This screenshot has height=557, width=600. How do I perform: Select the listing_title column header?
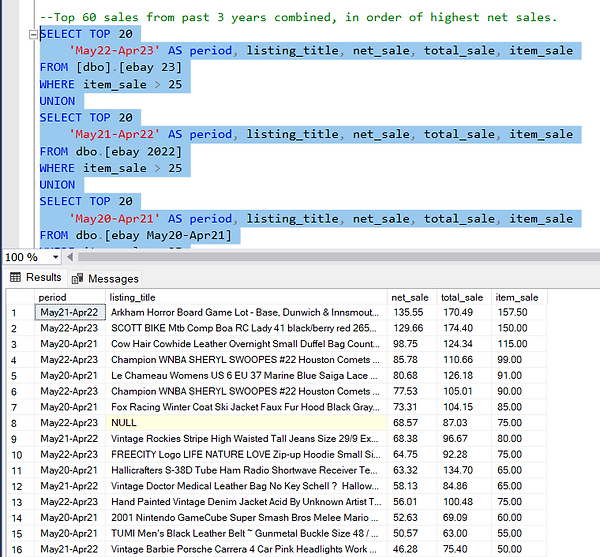[x=246, y=297]
